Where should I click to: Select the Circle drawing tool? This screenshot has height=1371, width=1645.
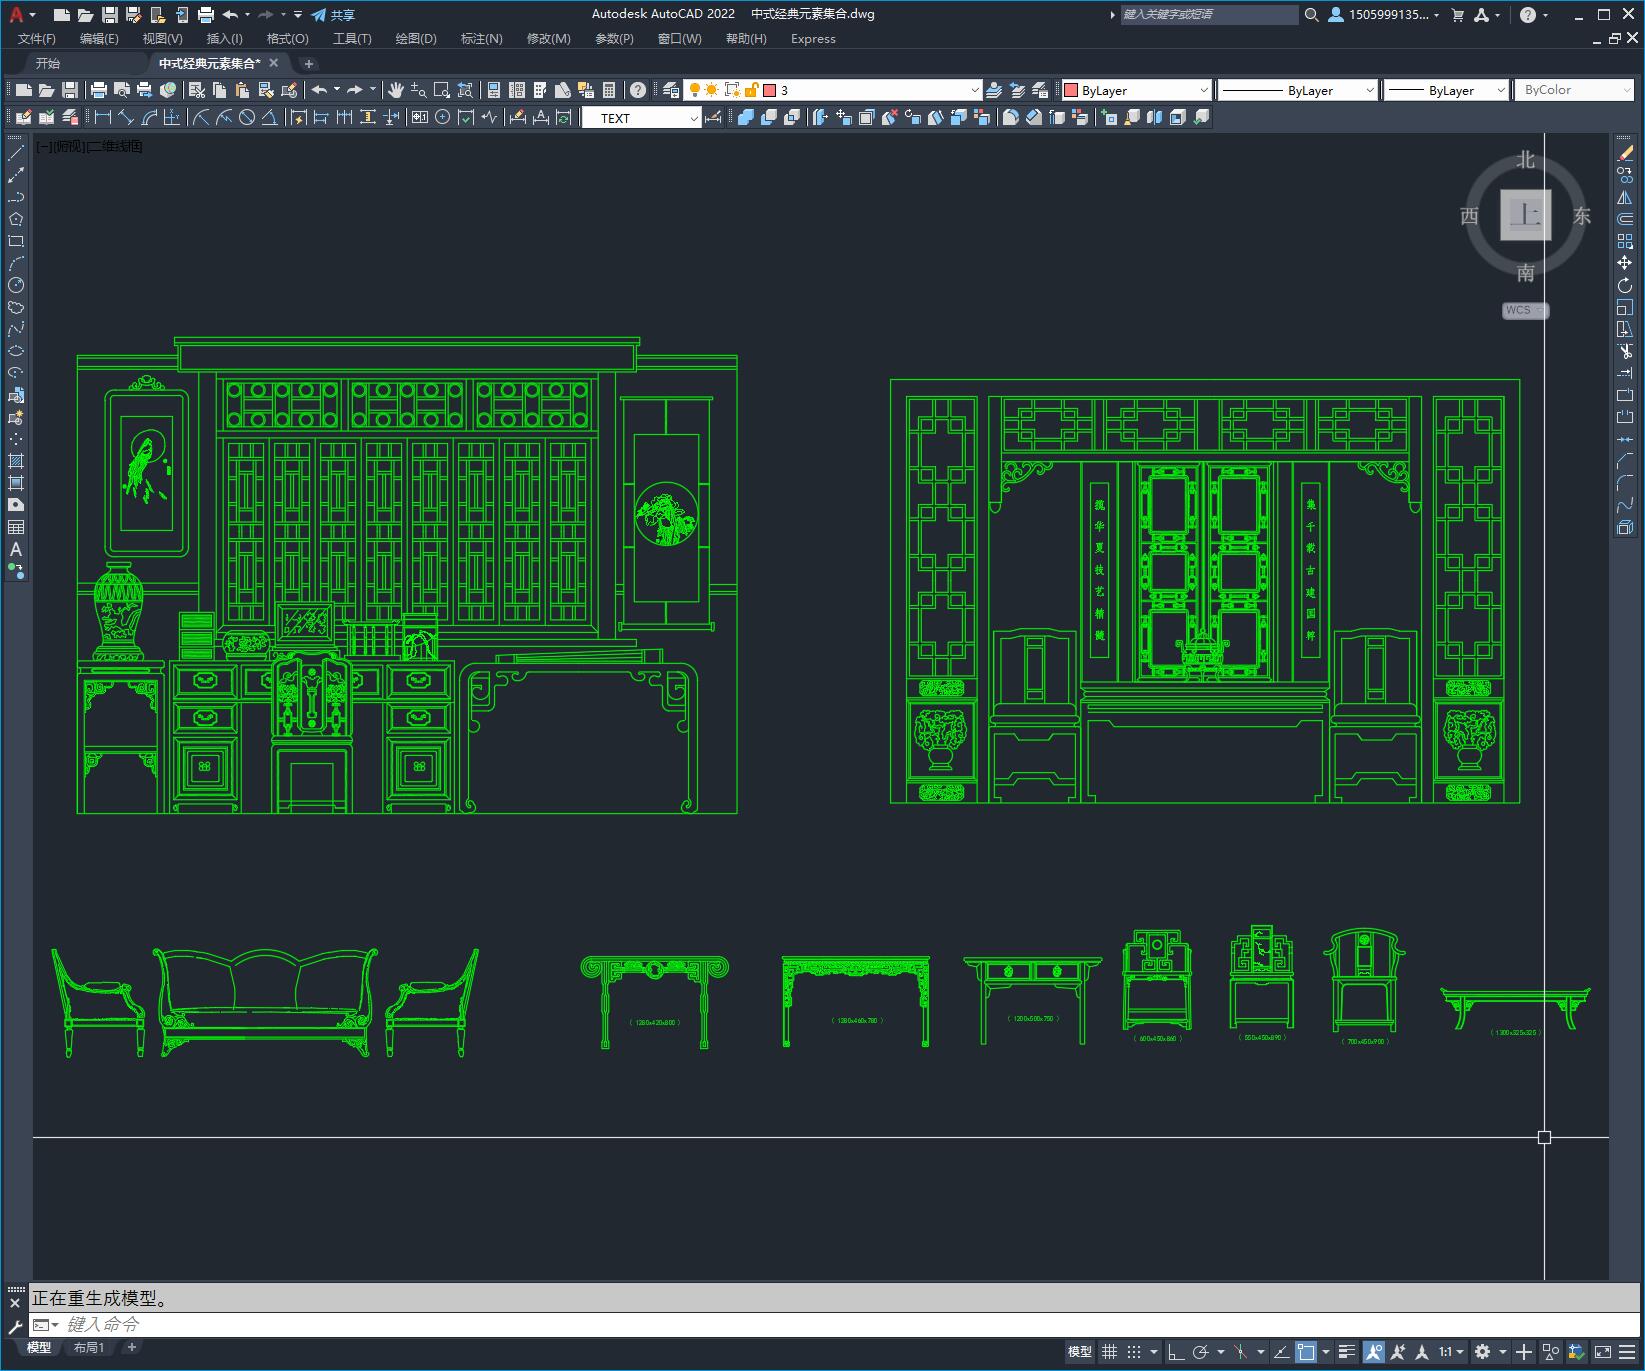pyautogui.click(x=16, y=285)
